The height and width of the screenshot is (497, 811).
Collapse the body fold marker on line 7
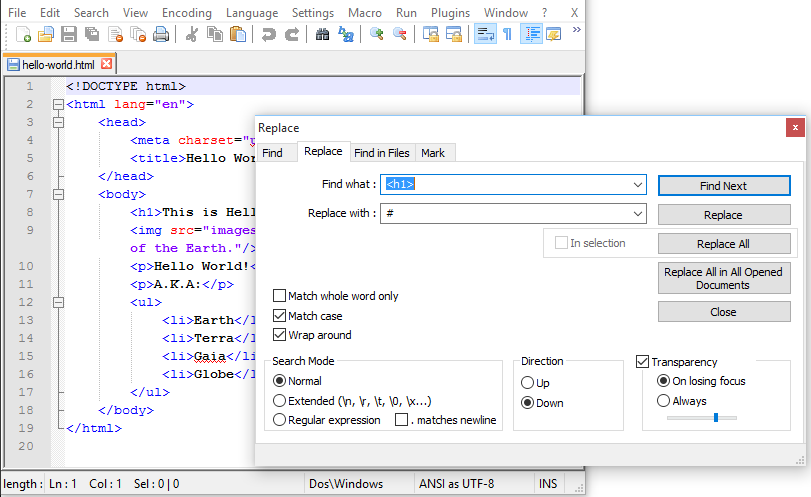58,194
